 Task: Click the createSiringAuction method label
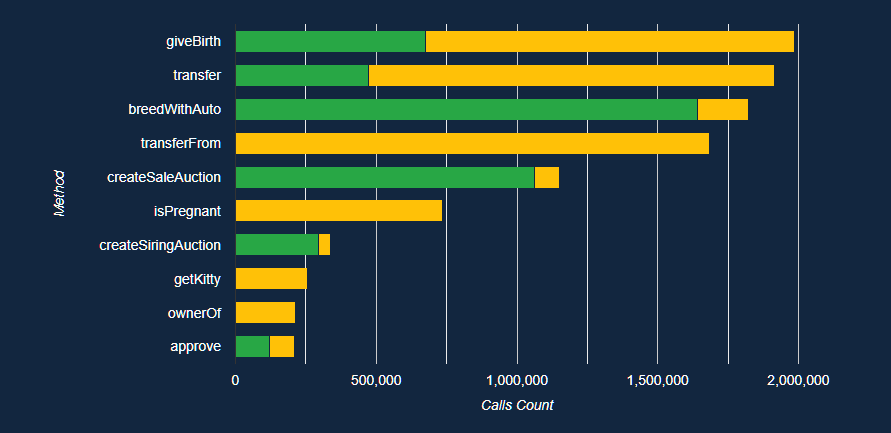click(x=160, y=245)
